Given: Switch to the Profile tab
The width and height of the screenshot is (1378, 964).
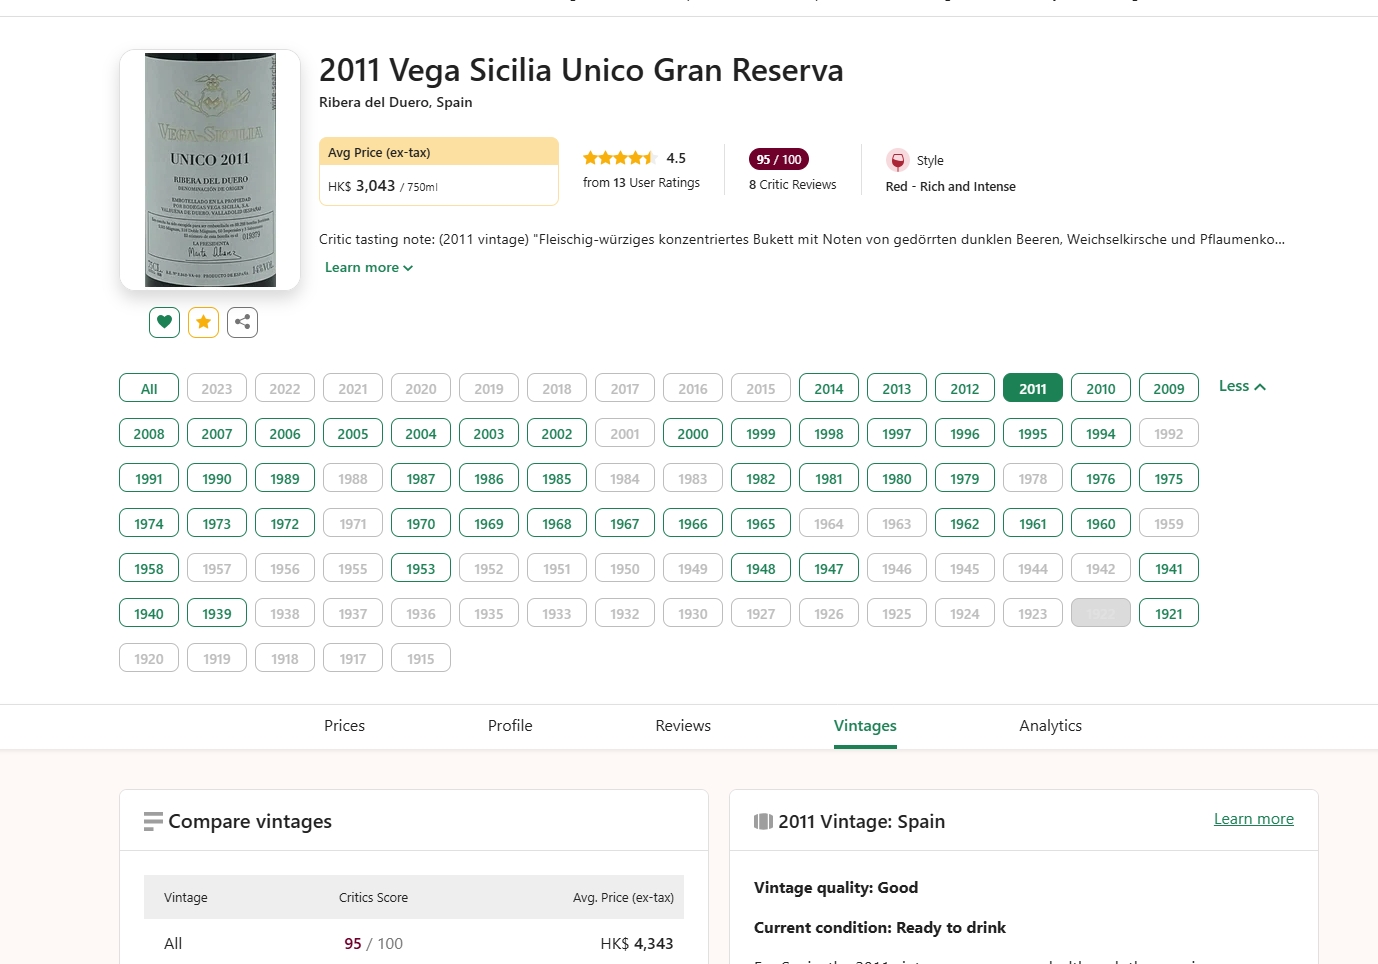Looking at the screenshot, I should tap(510, 726).
